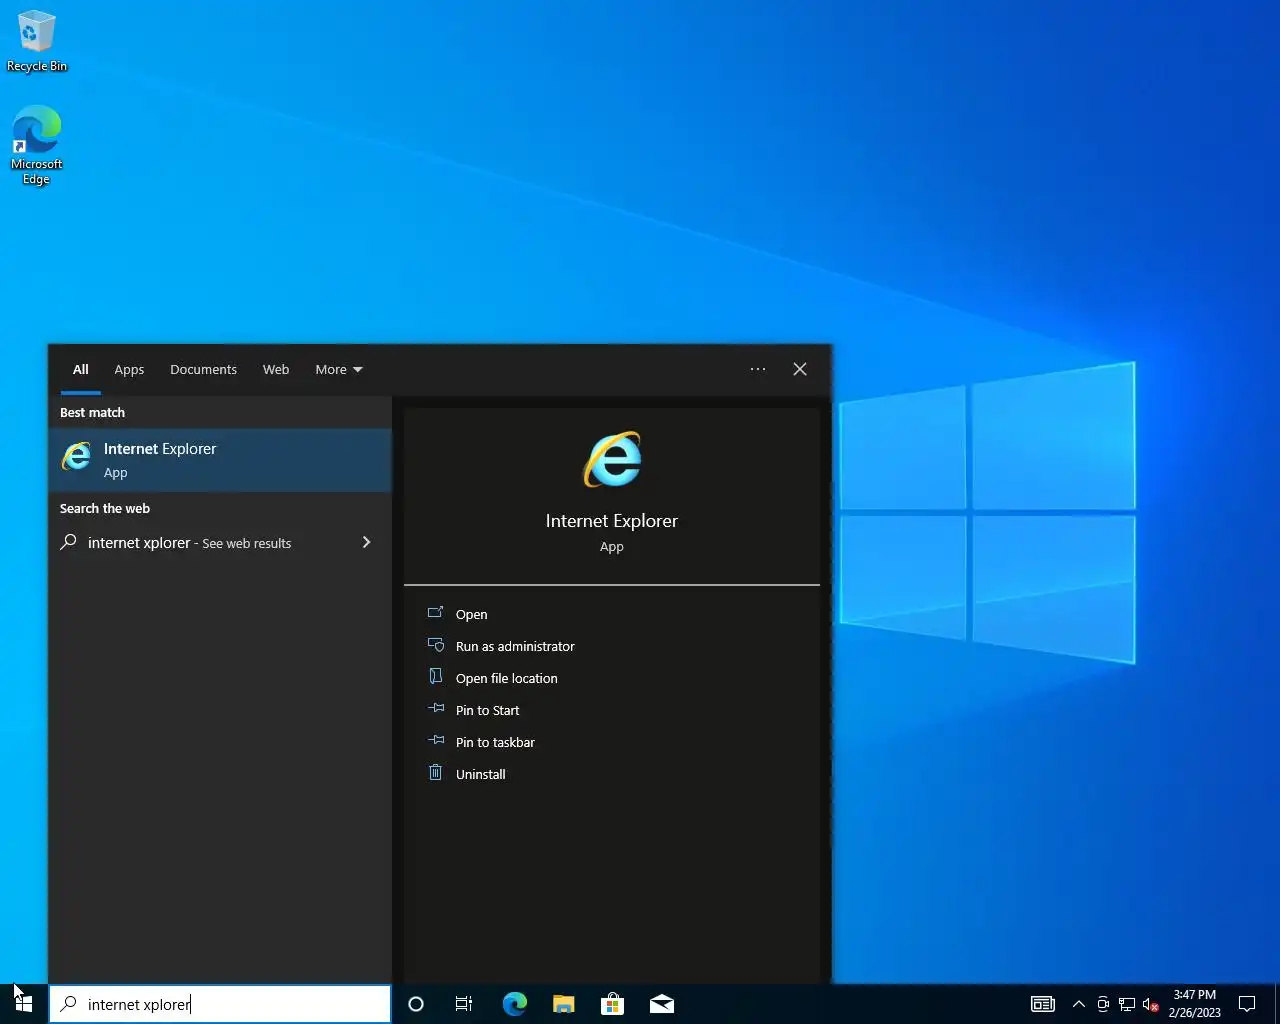Expand the web result chevron arrow
The image size is (1280, 1024).
366,542
